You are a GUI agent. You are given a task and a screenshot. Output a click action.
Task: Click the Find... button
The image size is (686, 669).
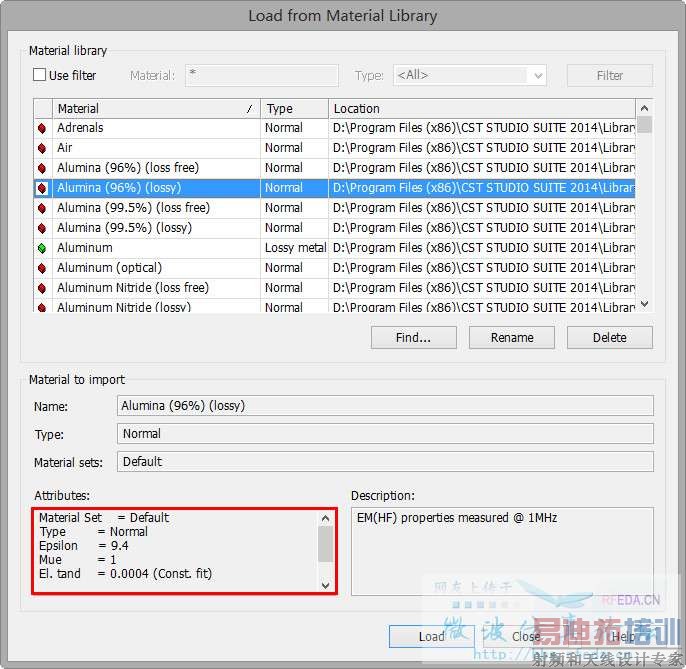(x=413, y=337)
